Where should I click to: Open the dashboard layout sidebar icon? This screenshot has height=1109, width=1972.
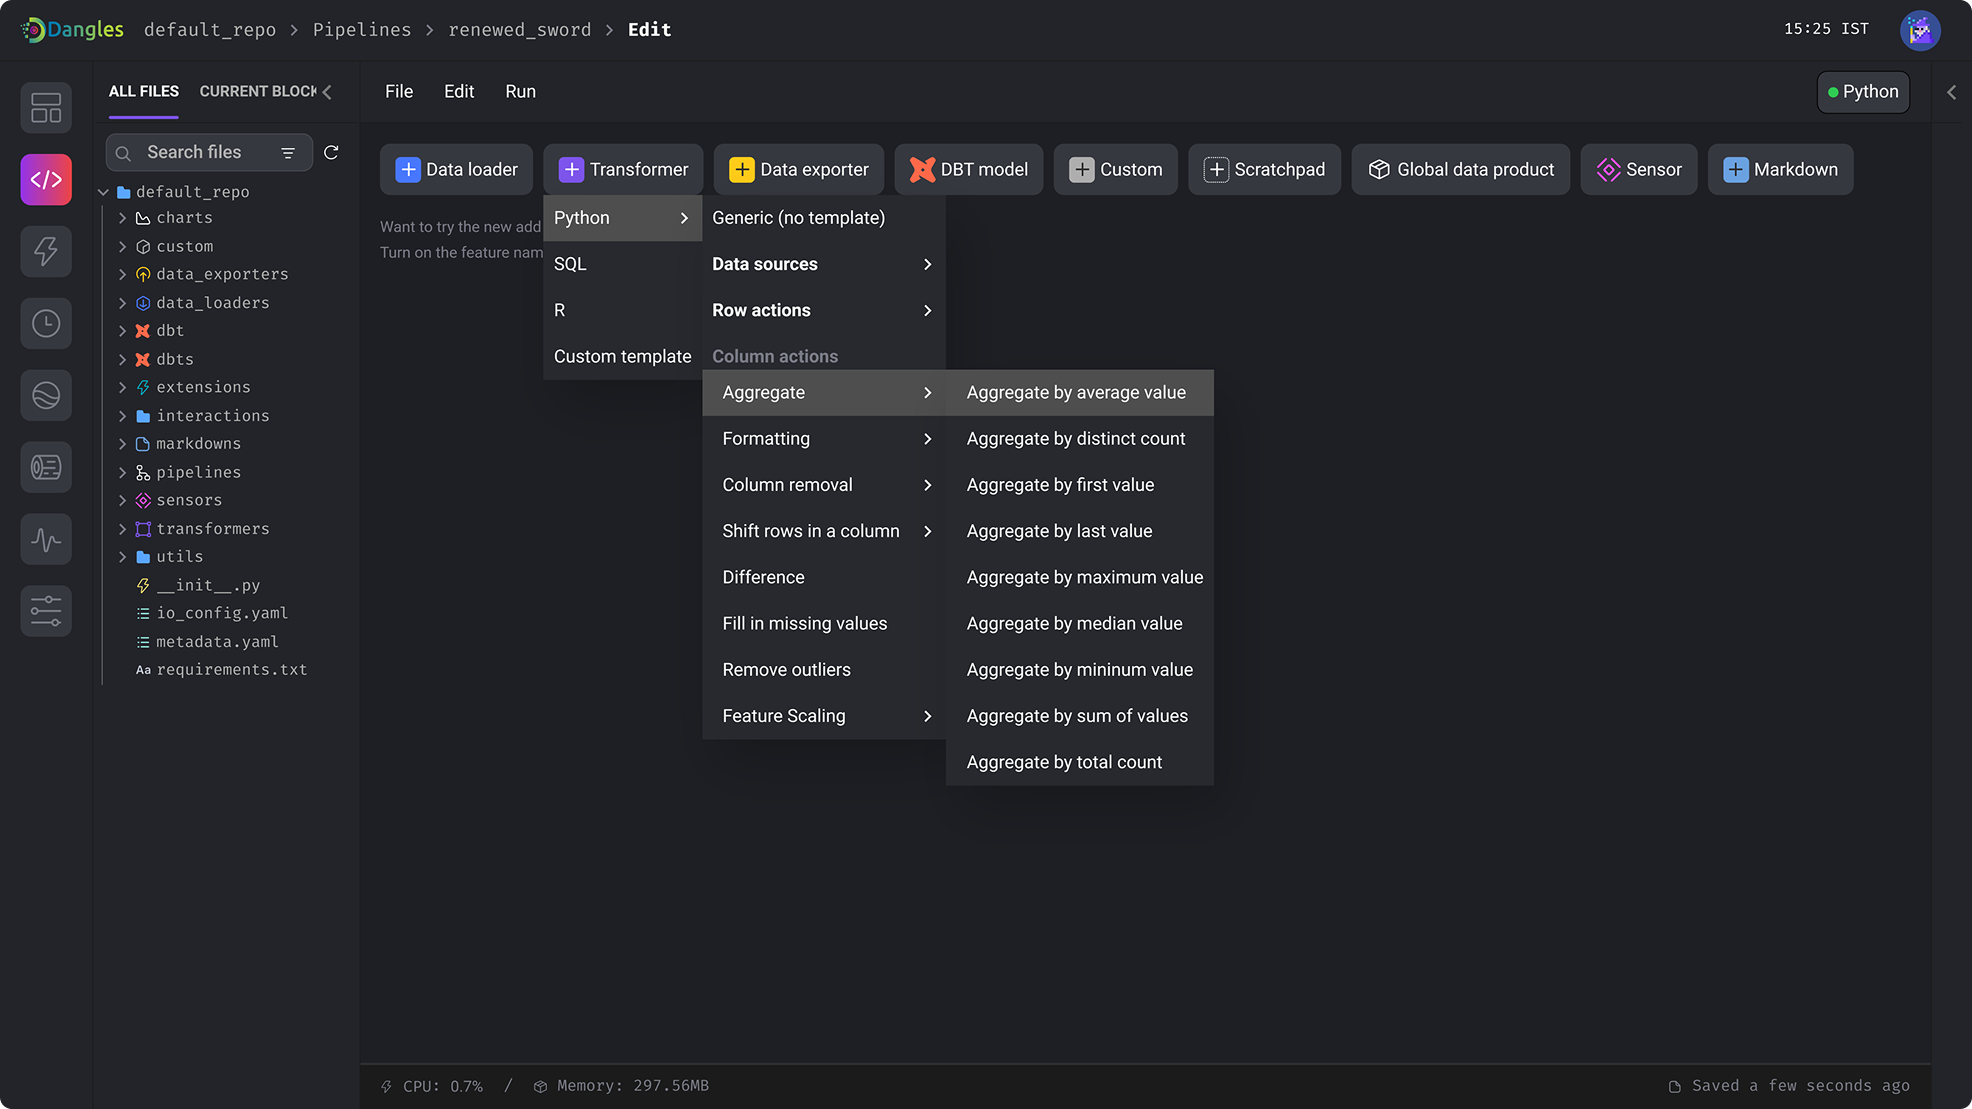(x=46, y=107)
